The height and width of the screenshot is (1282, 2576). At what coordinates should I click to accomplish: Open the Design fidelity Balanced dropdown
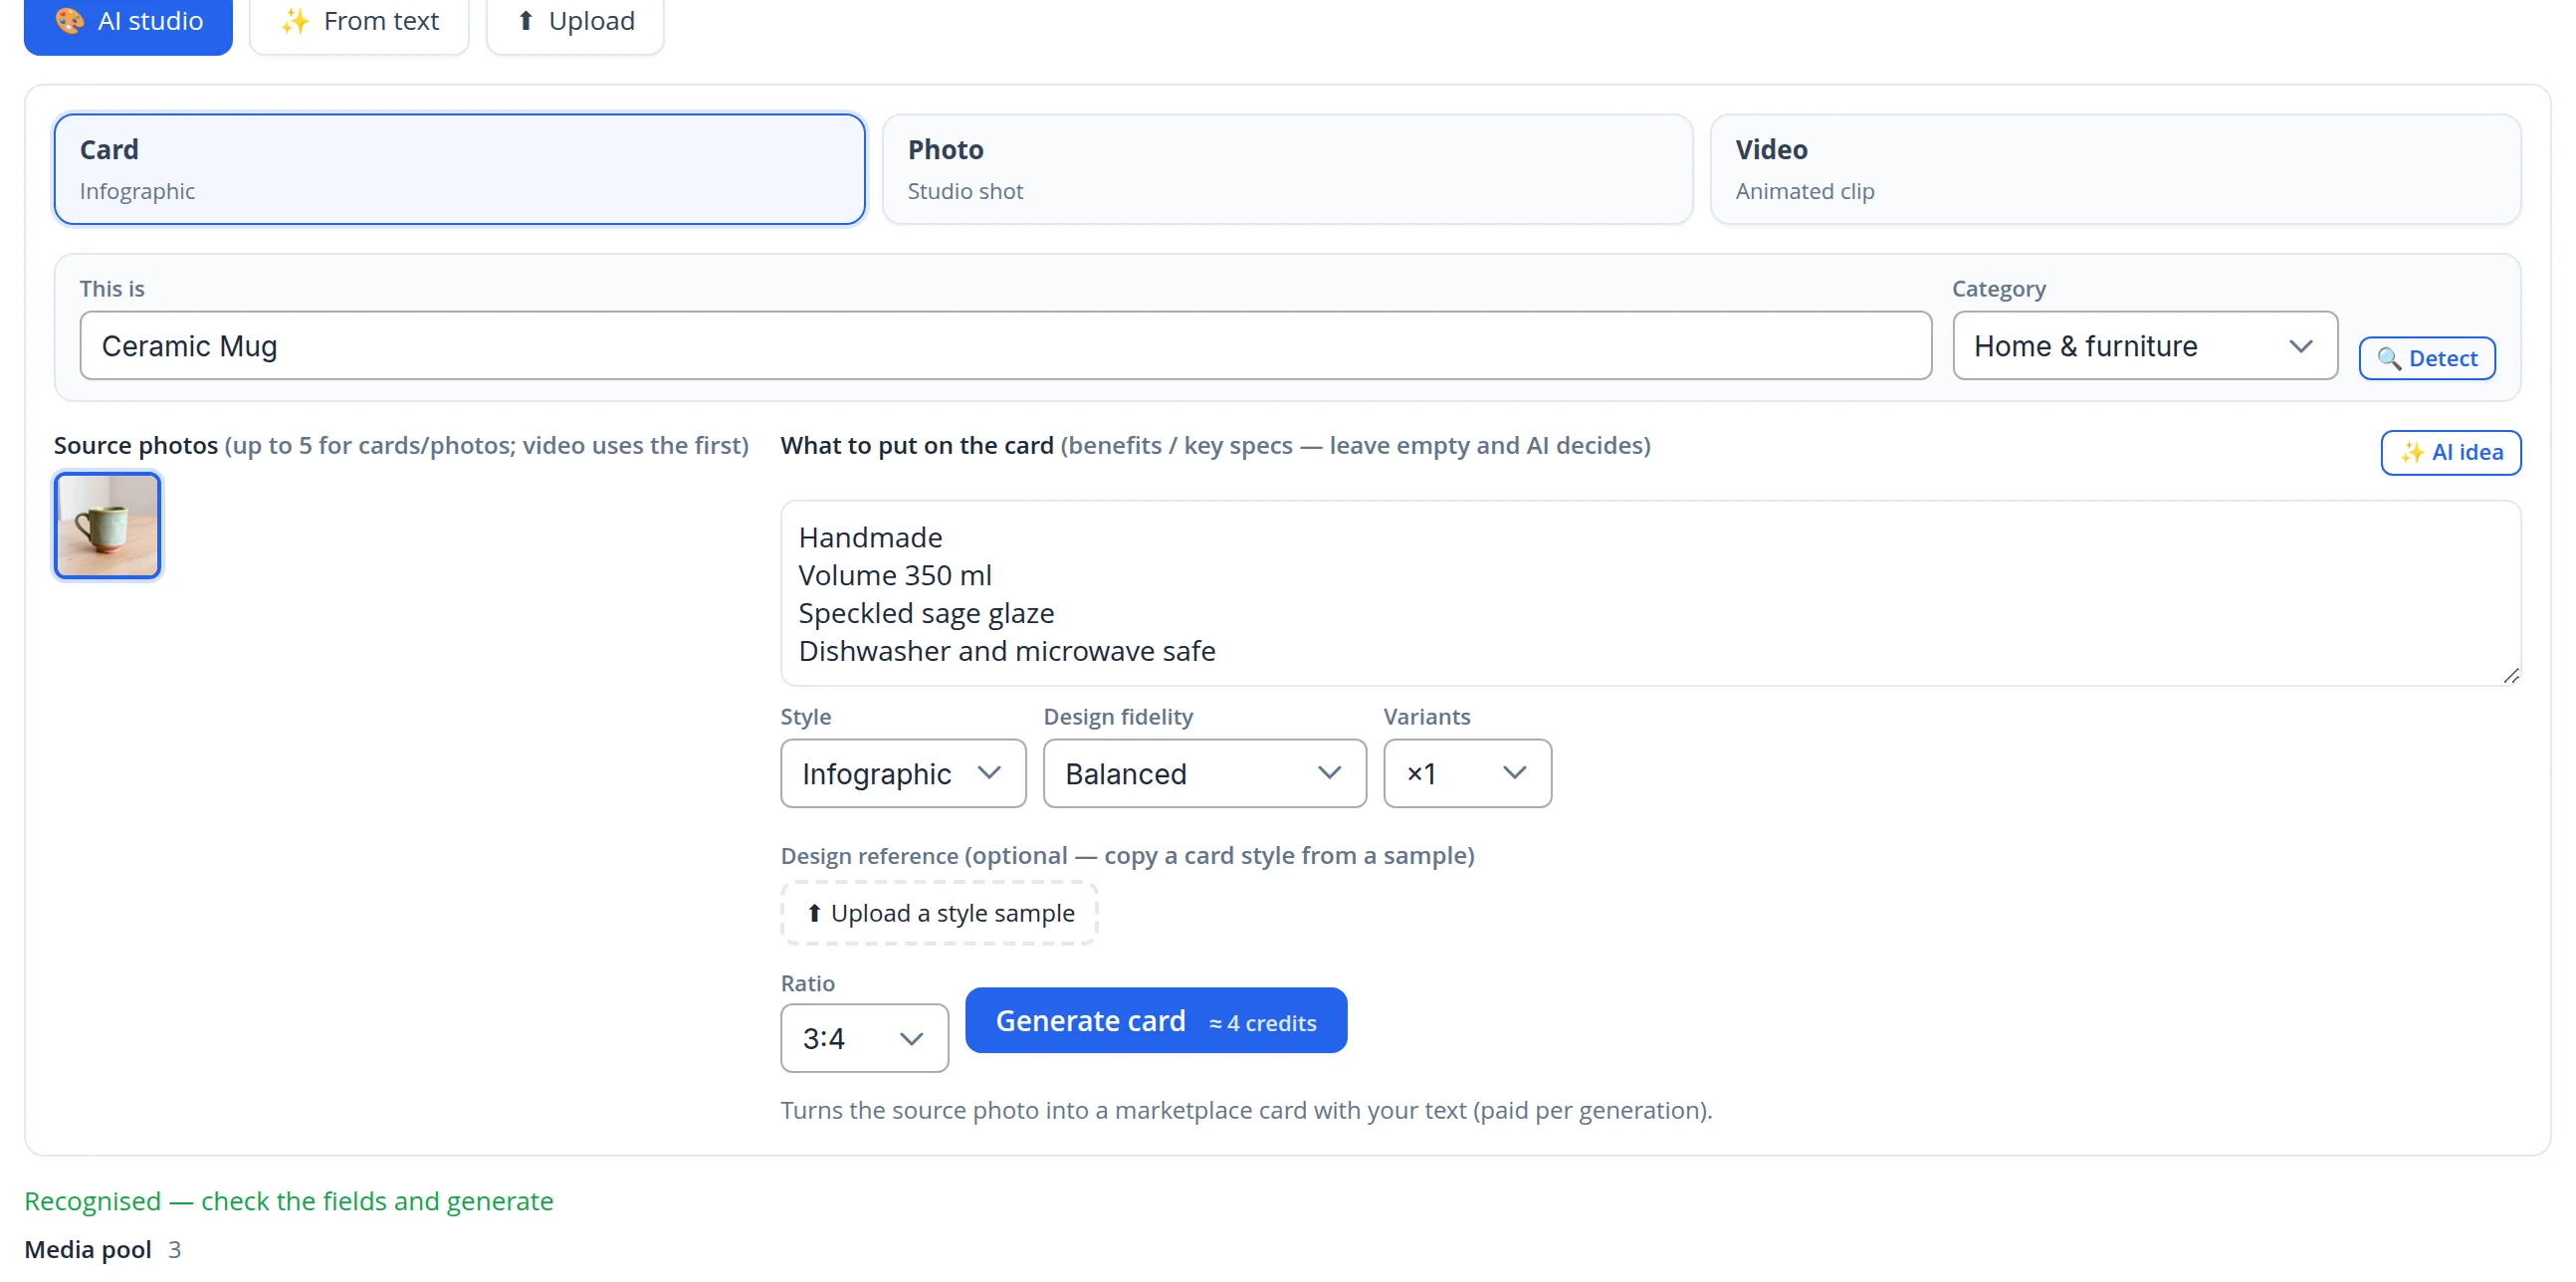pos(1204,774)
